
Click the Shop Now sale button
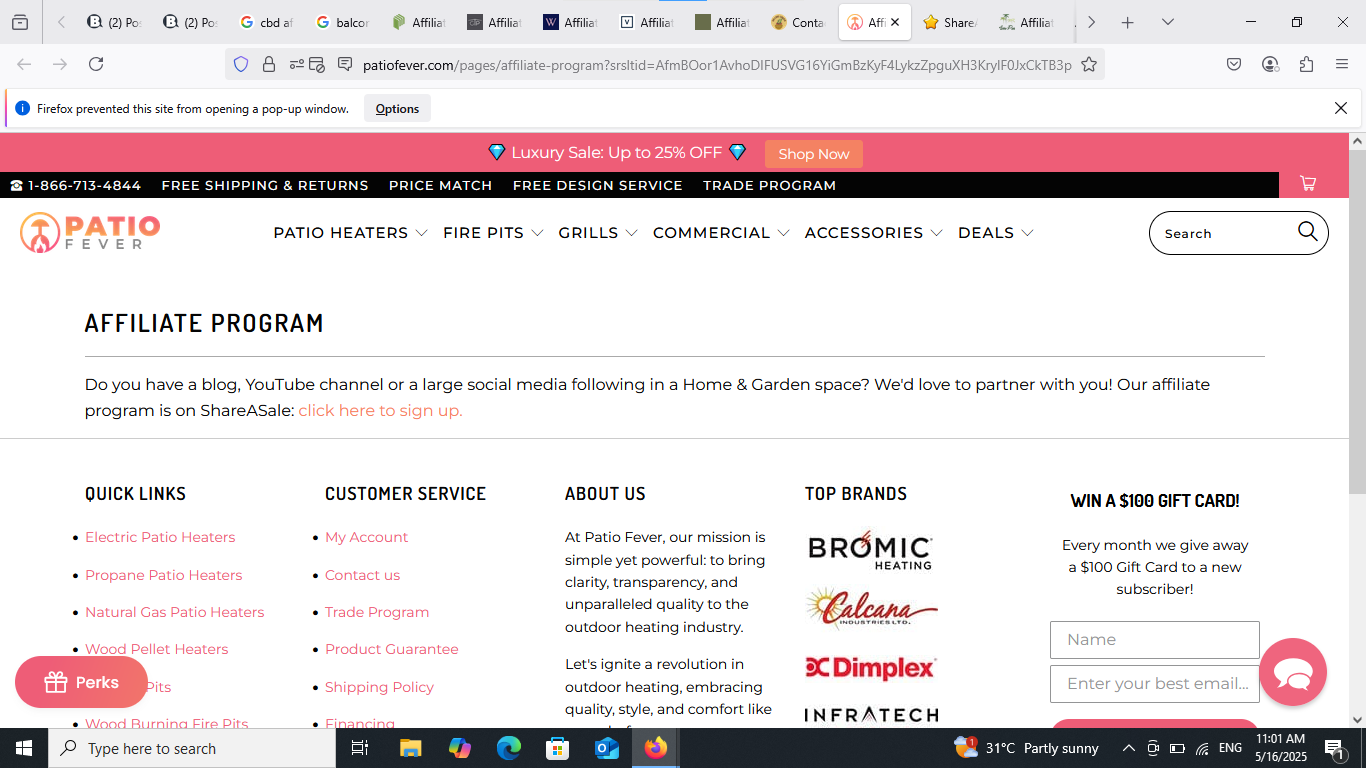point(814,154)
